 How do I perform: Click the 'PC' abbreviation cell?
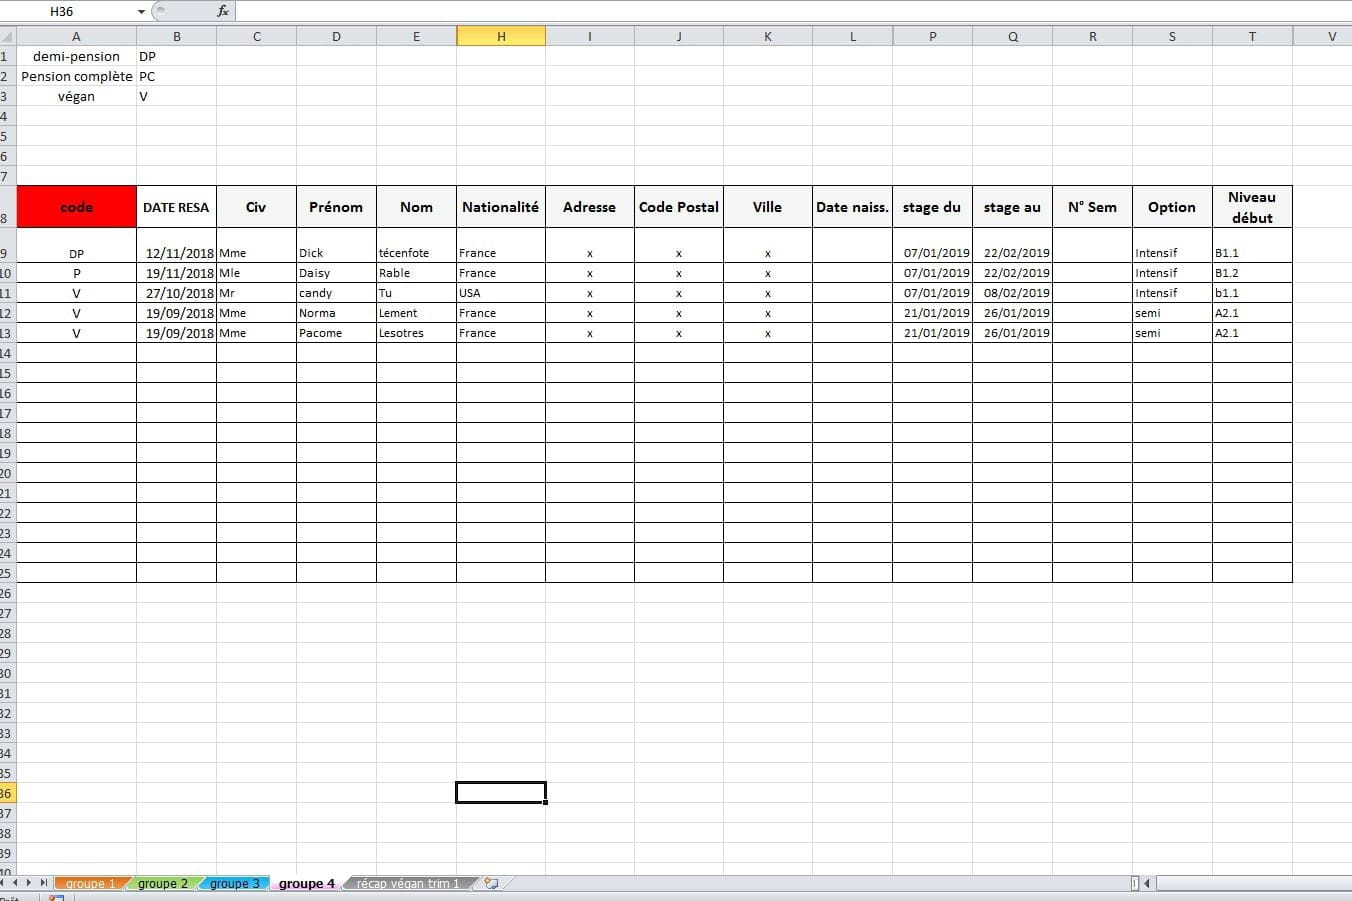click(x=176, y=76)
